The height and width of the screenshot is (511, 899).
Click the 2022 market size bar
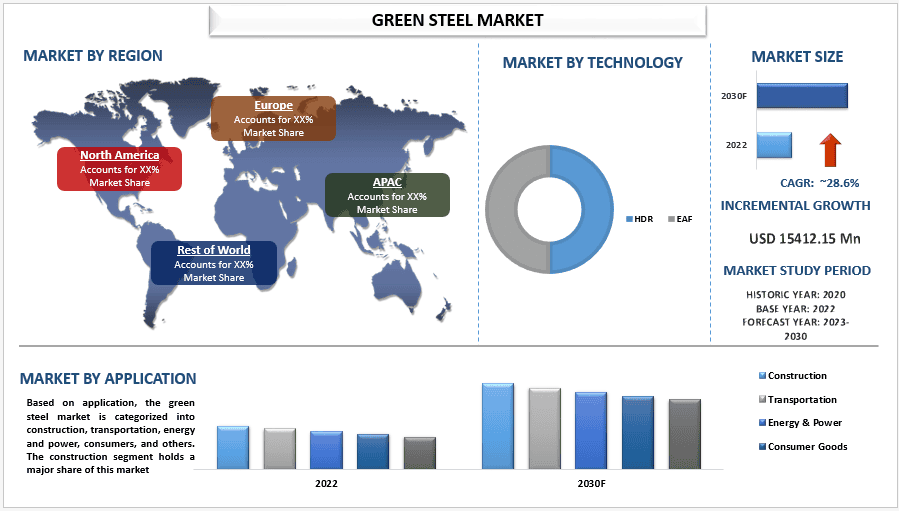pos(774,145)
